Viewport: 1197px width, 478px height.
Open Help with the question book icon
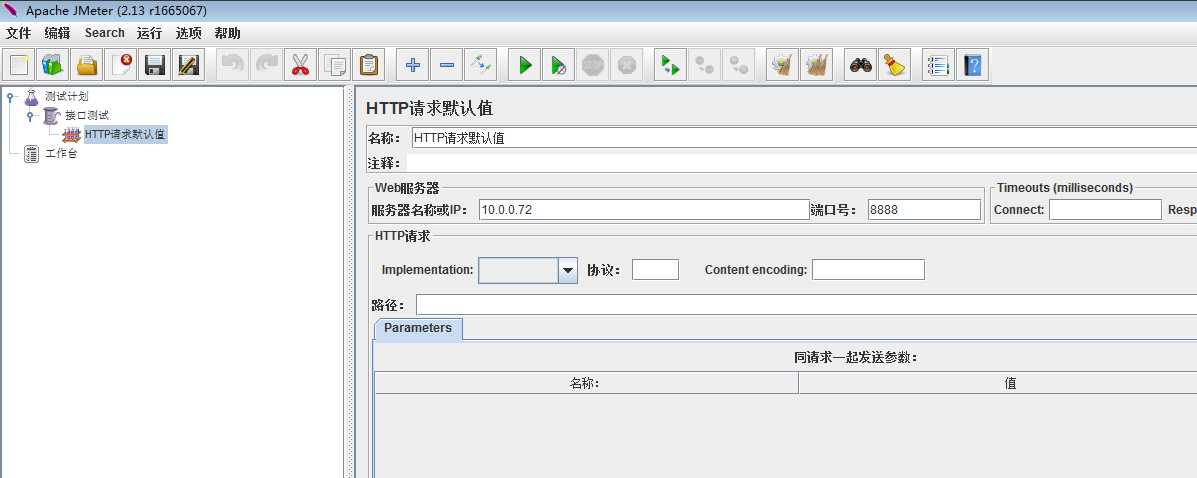[x=972, y=65]
